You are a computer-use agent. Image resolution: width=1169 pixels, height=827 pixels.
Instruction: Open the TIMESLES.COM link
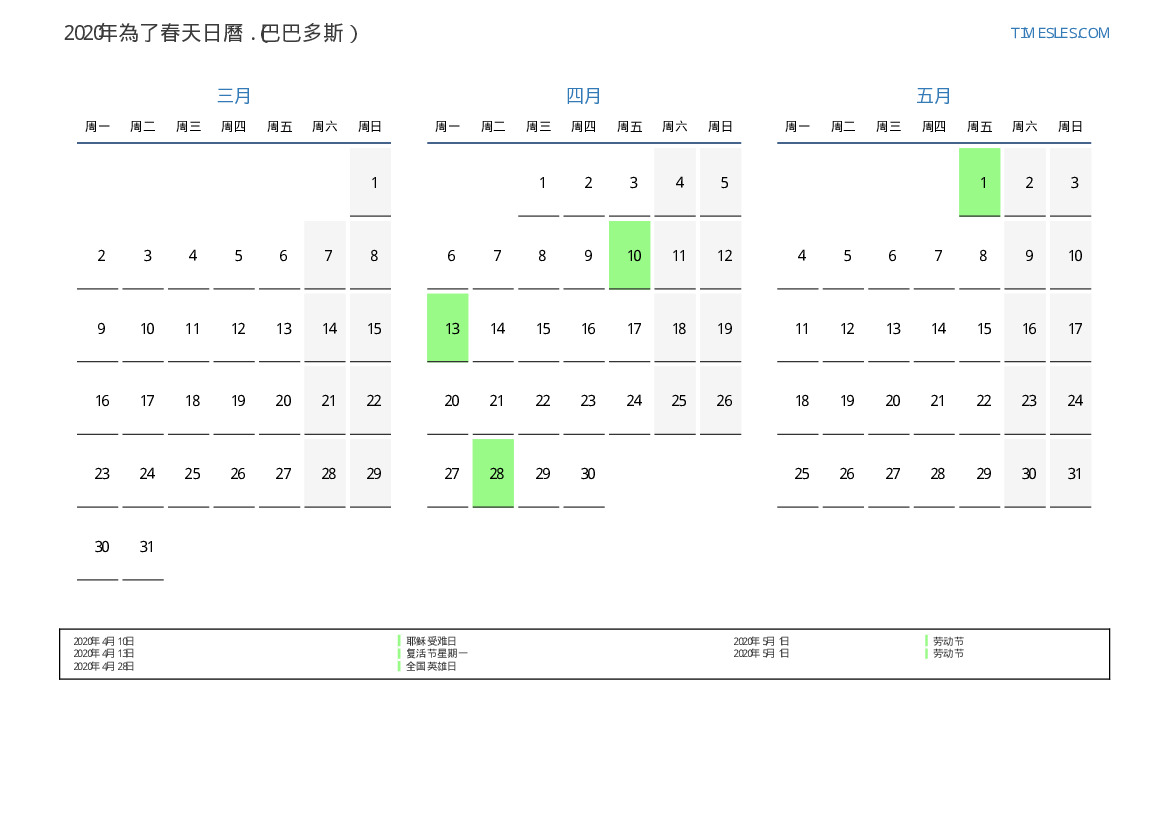(1059, 33)
